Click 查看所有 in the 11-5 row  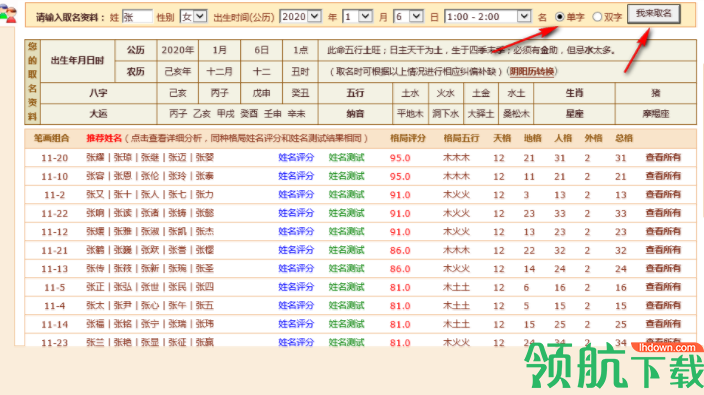coord(663,287)
